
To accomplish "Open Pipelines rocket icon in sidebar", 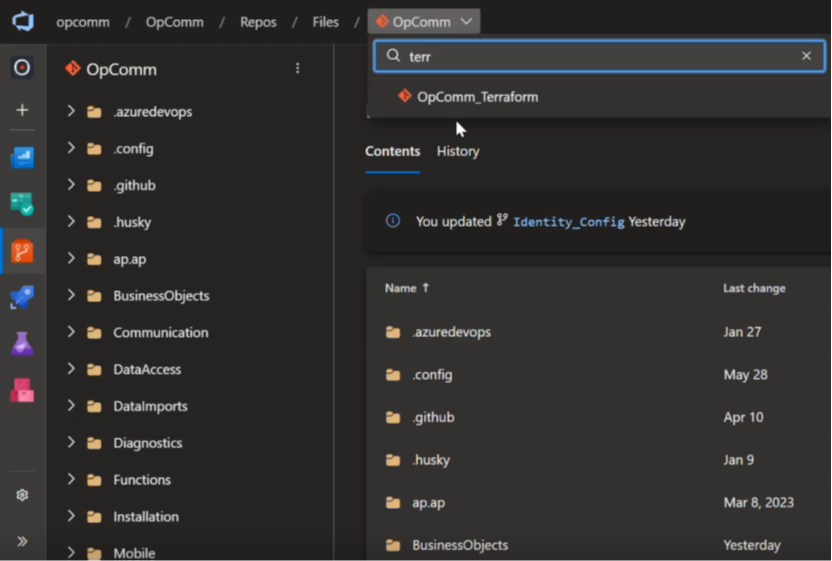I will coord(22,298).
